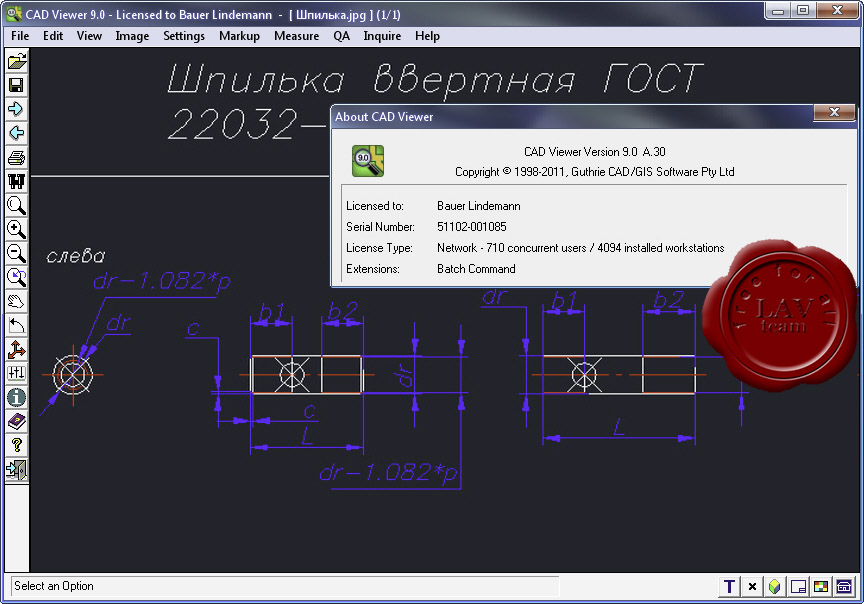Click the 'Bauer Lindemann' licensee name

tap(479, 206)
